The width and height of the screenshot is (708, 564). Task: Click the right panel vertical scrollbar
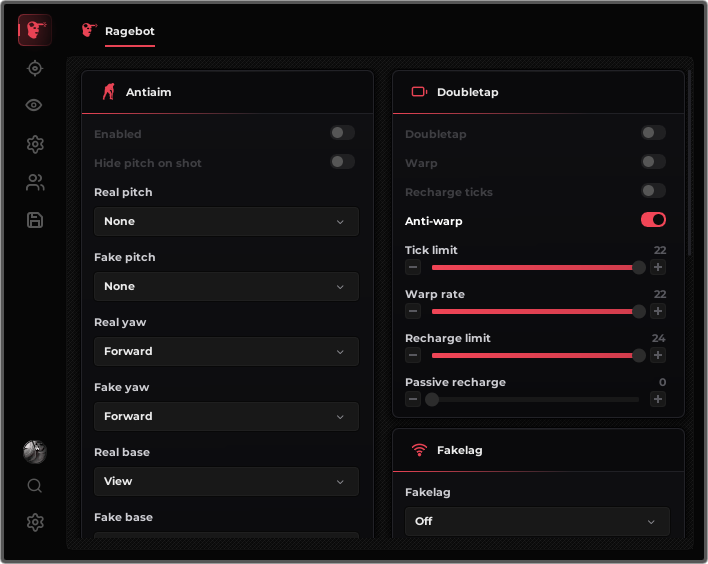pyautogui.click(x=689, y=163)
